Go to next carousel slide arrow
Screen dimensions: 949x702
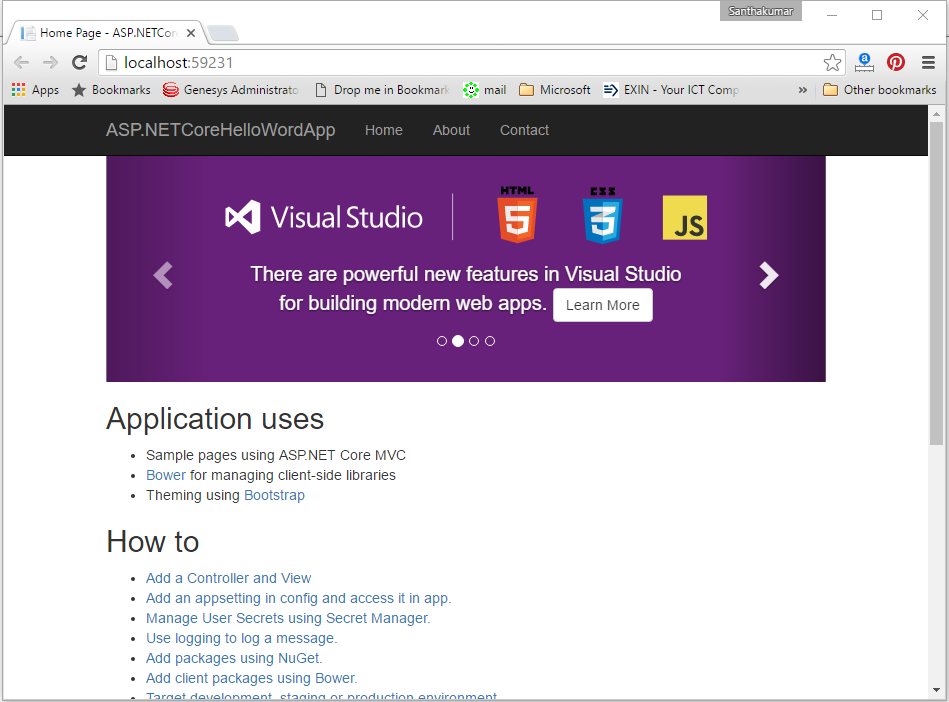point(768,275)
